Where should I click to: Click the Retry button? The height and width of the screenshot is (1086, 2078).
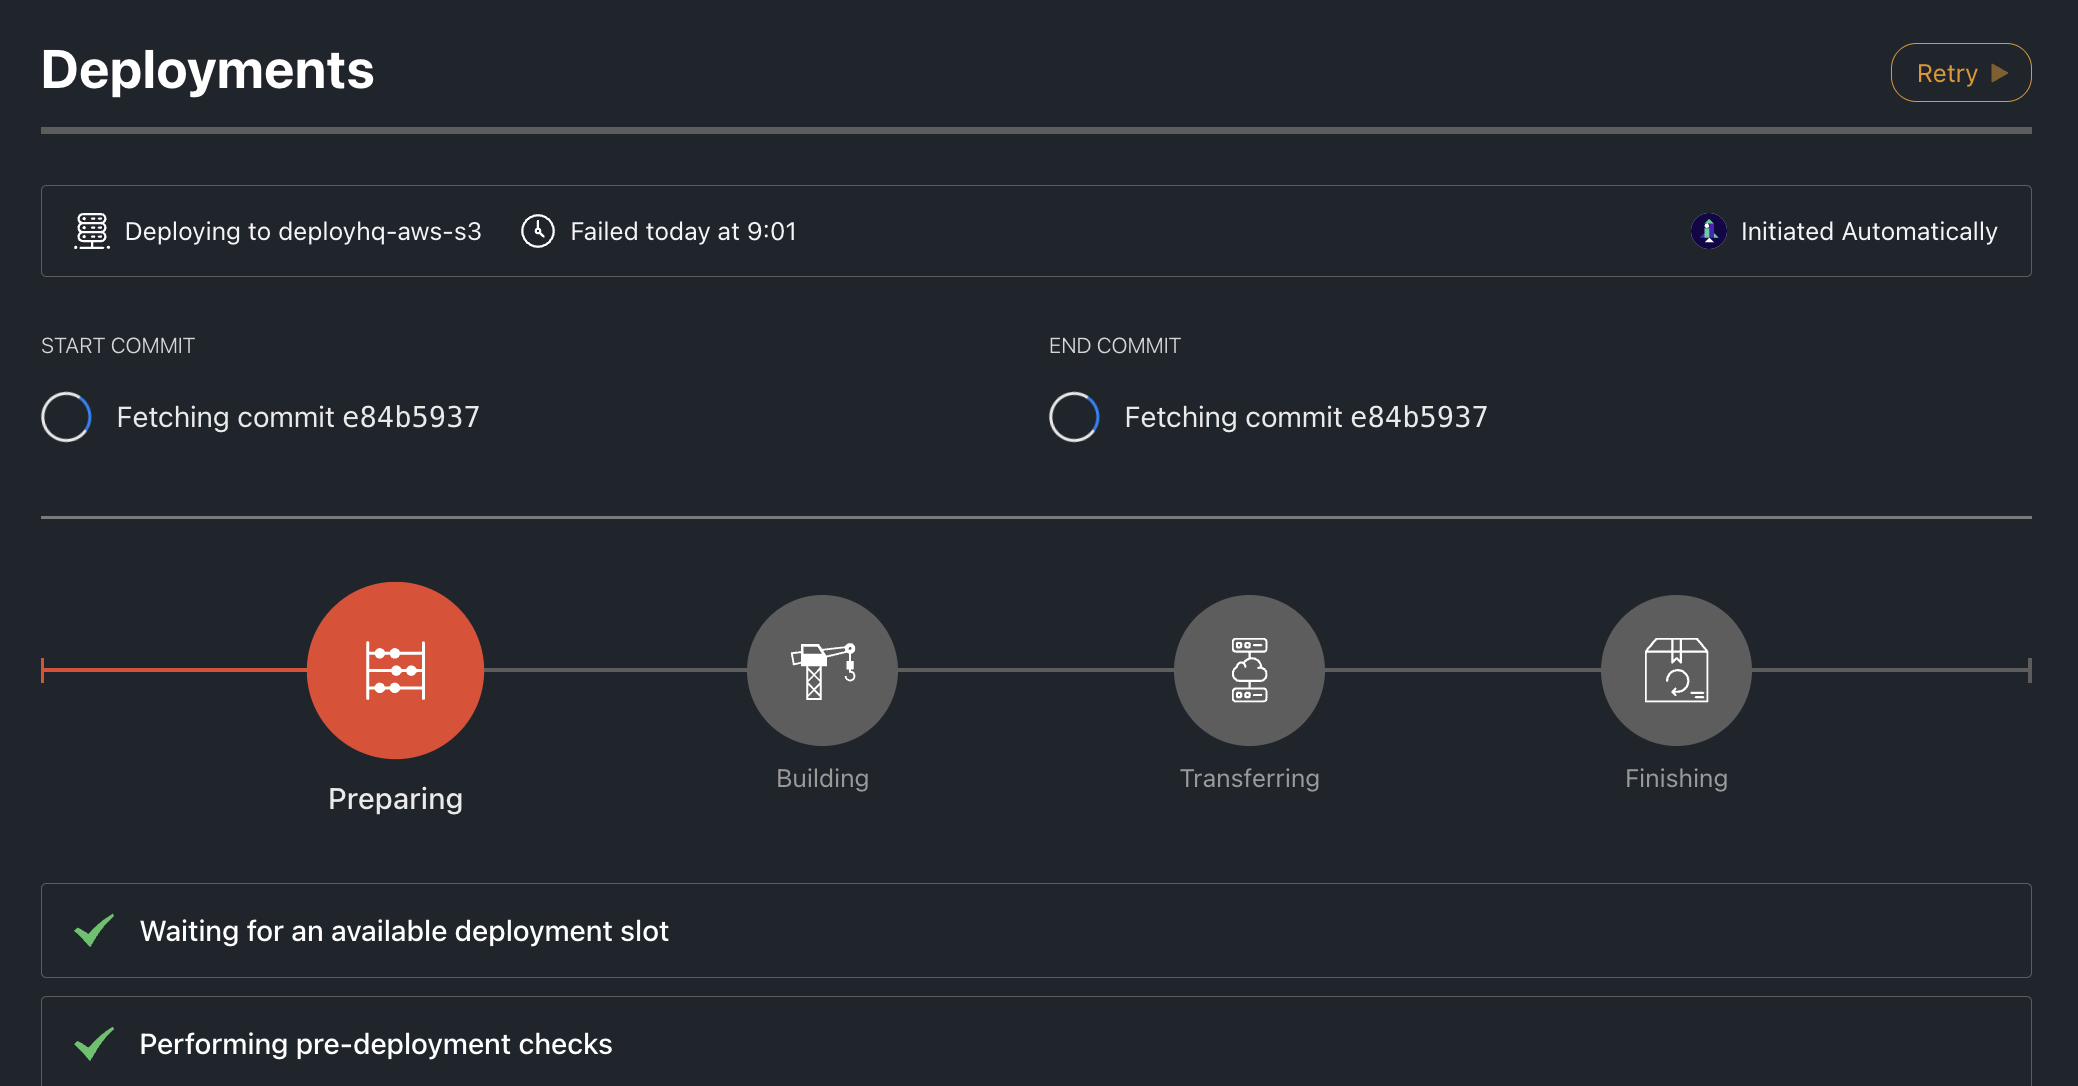[x=1960, y=72]
